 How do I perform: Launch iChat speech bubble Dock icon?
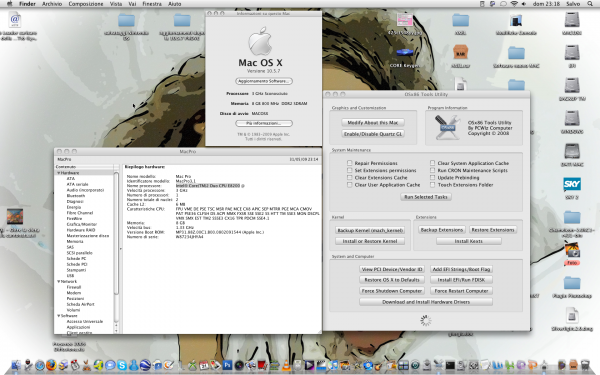(x=110, y=365)
